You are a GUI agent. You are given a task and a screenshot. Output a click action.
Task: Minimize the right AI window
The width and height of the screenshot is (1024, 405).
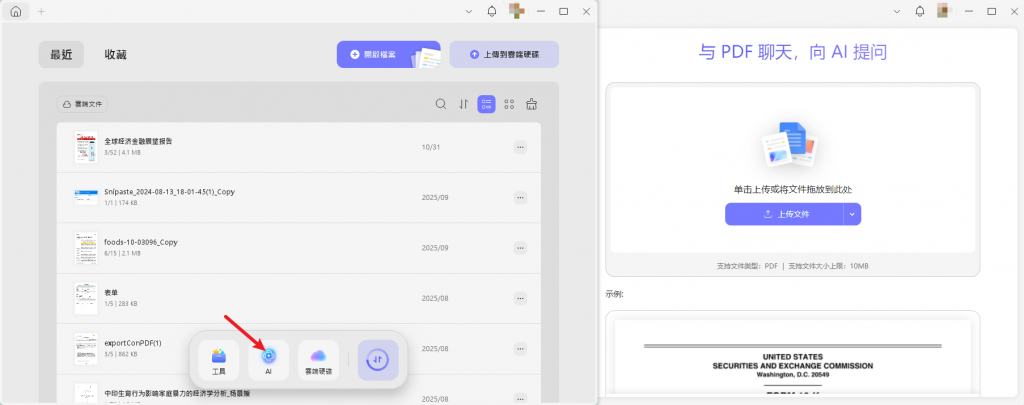(968, 12)
